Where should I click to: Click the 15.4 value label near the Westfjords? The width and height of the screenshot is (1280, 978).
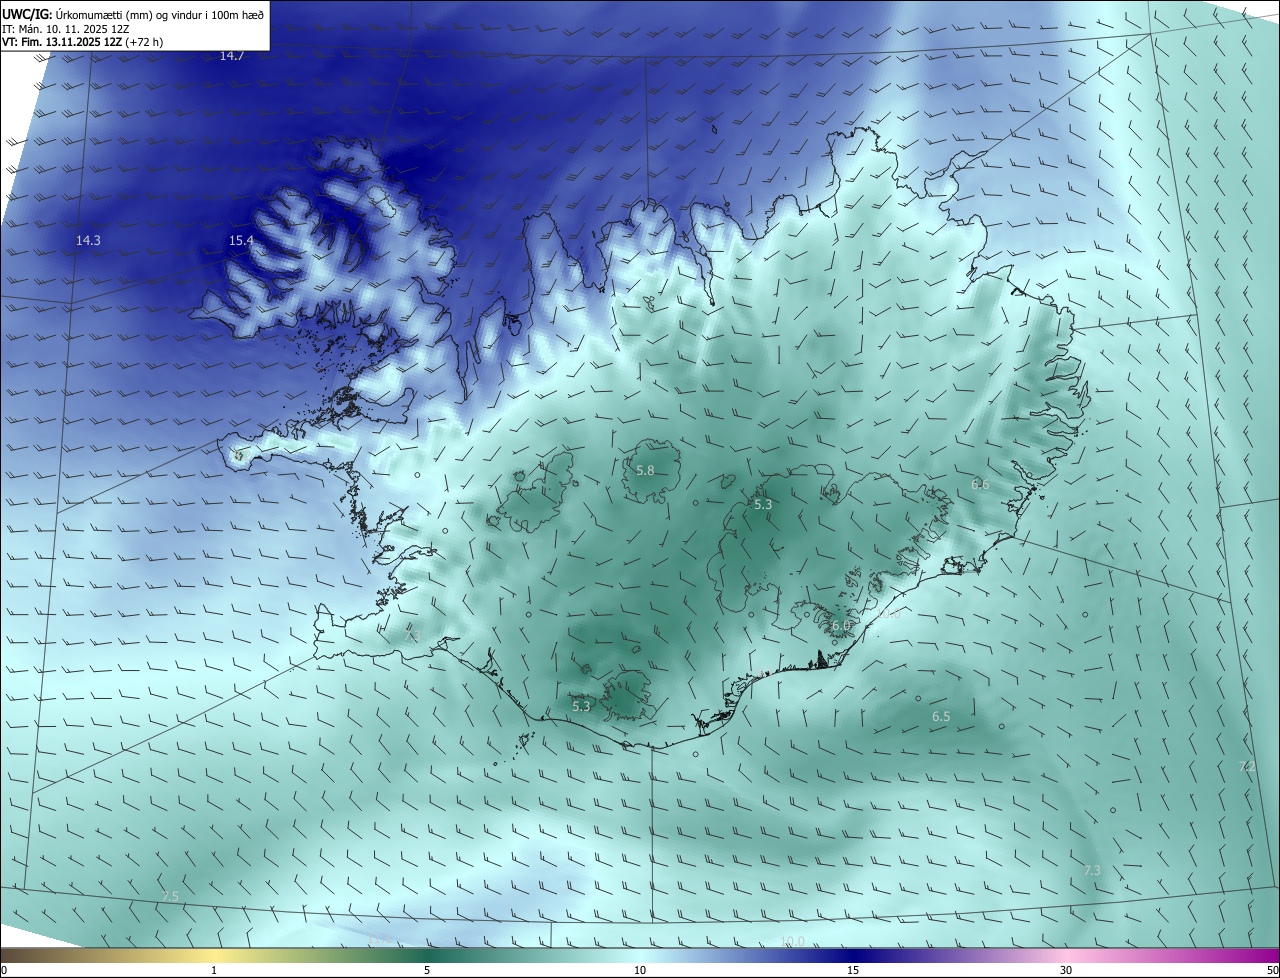[x=241, y=240]
